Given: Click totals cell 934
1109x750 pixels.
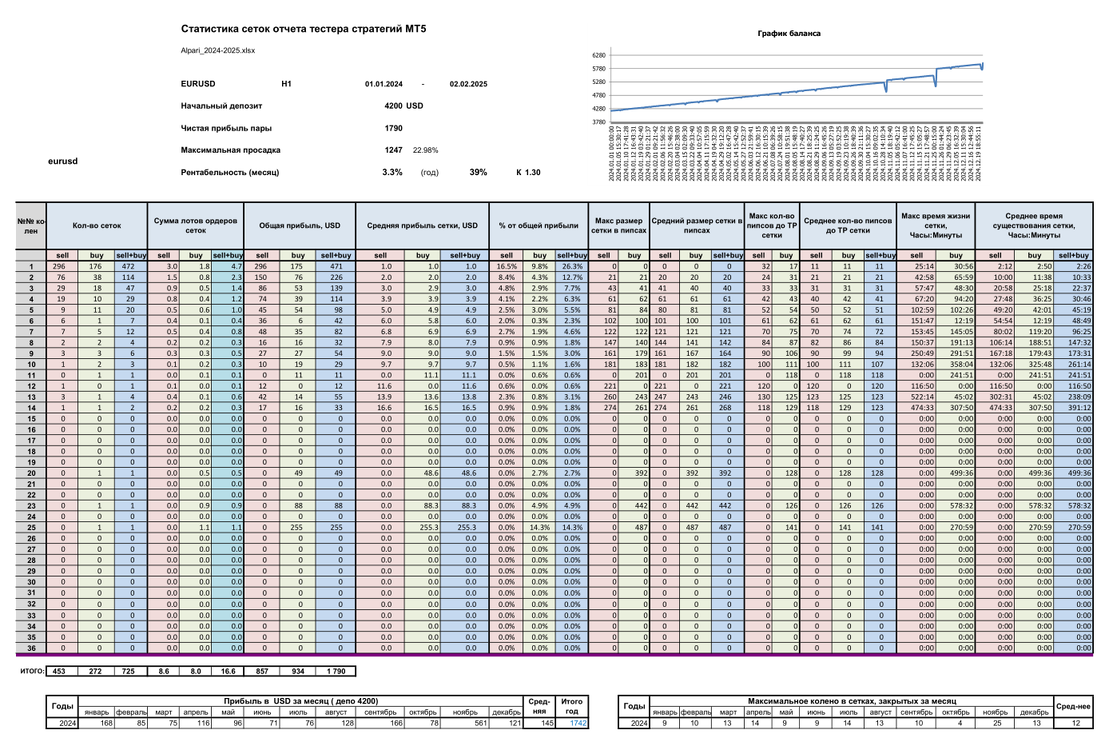Looking at the screenshot, I should [x=298, y=671].
